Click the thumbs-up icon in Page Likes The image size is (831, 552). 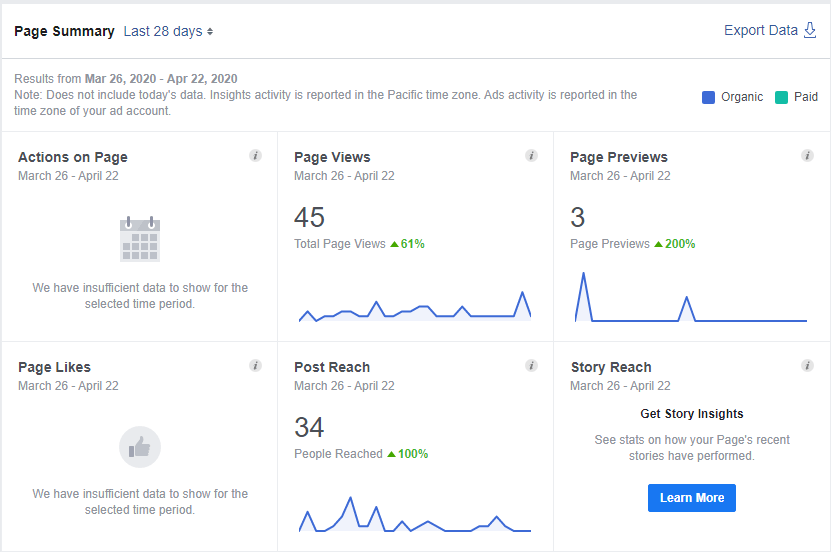click(140, 447)
